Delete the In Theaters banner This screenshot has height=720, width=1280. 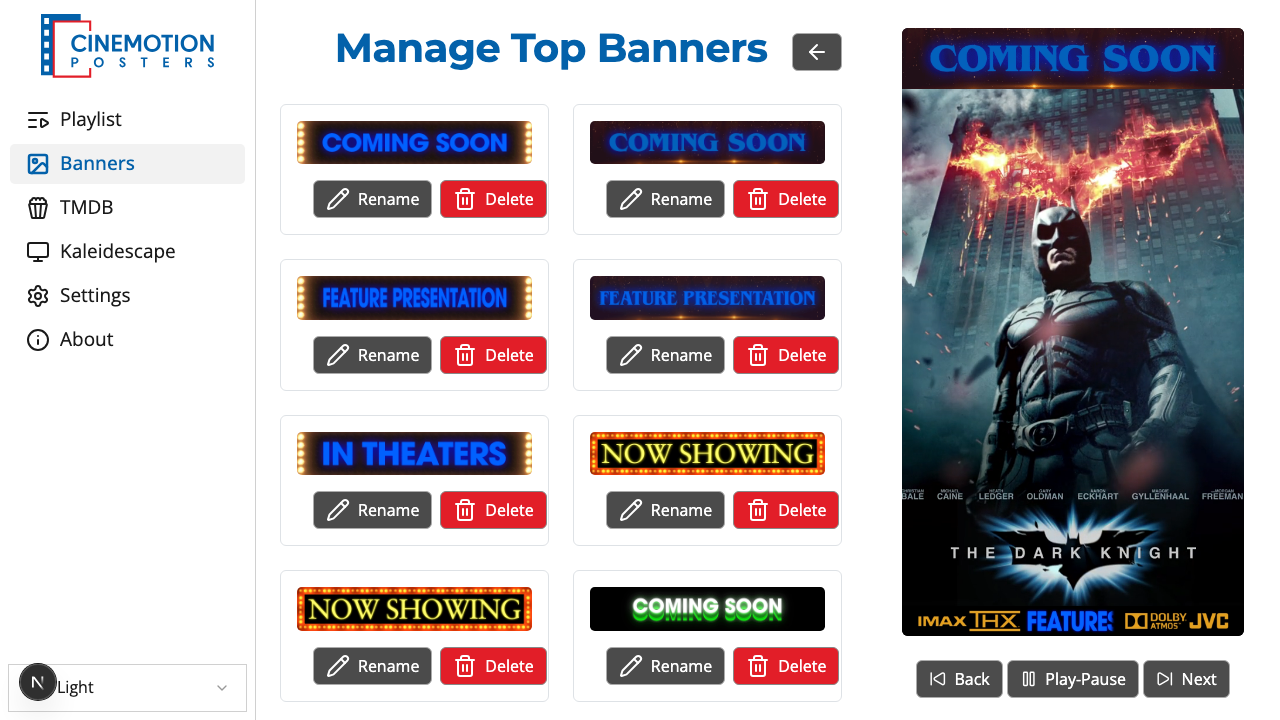click(493, 510)
